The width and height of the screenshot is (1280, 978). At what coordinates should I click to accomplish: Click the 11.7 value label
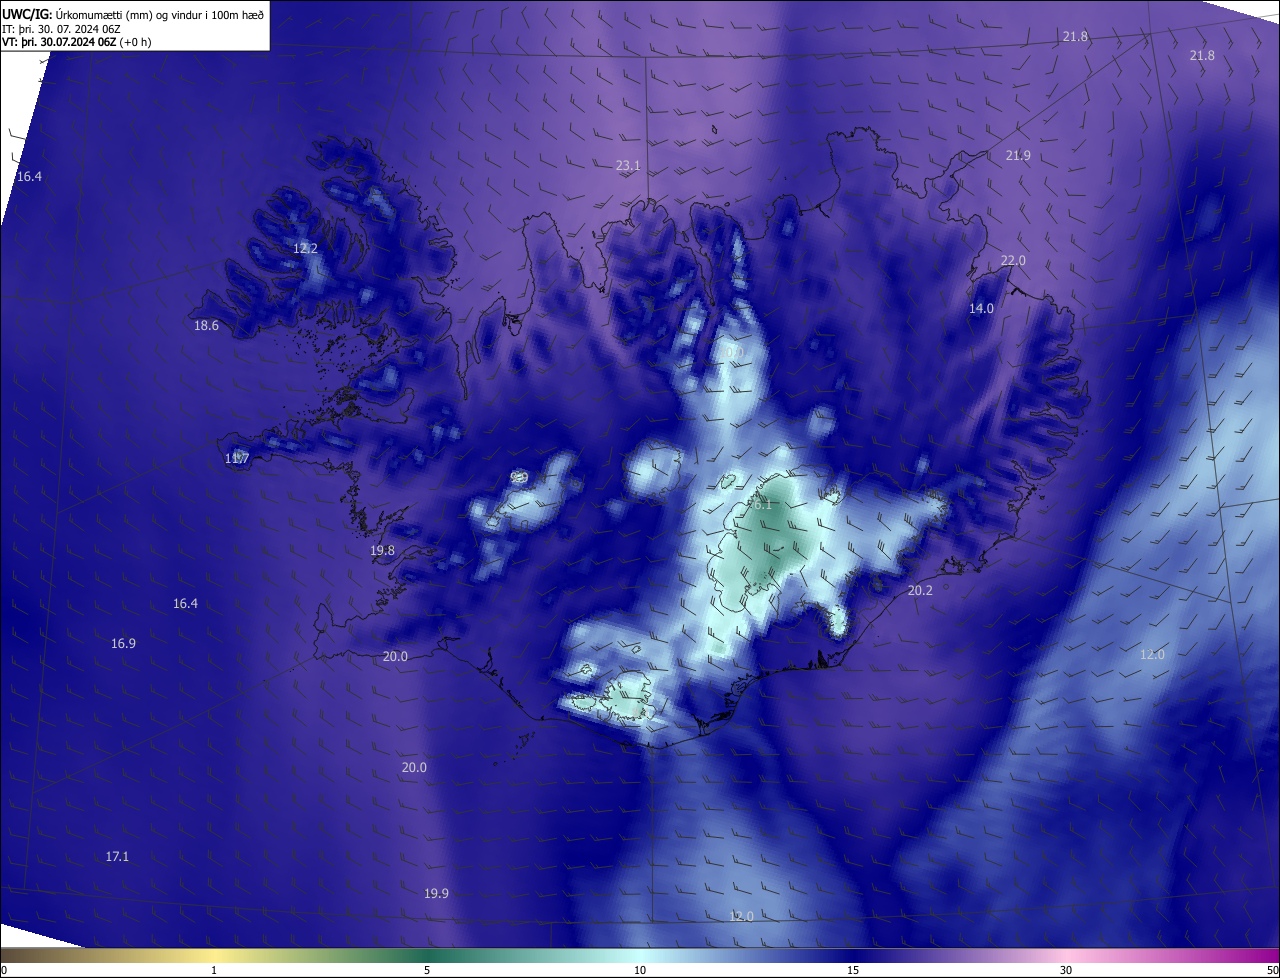237,459
